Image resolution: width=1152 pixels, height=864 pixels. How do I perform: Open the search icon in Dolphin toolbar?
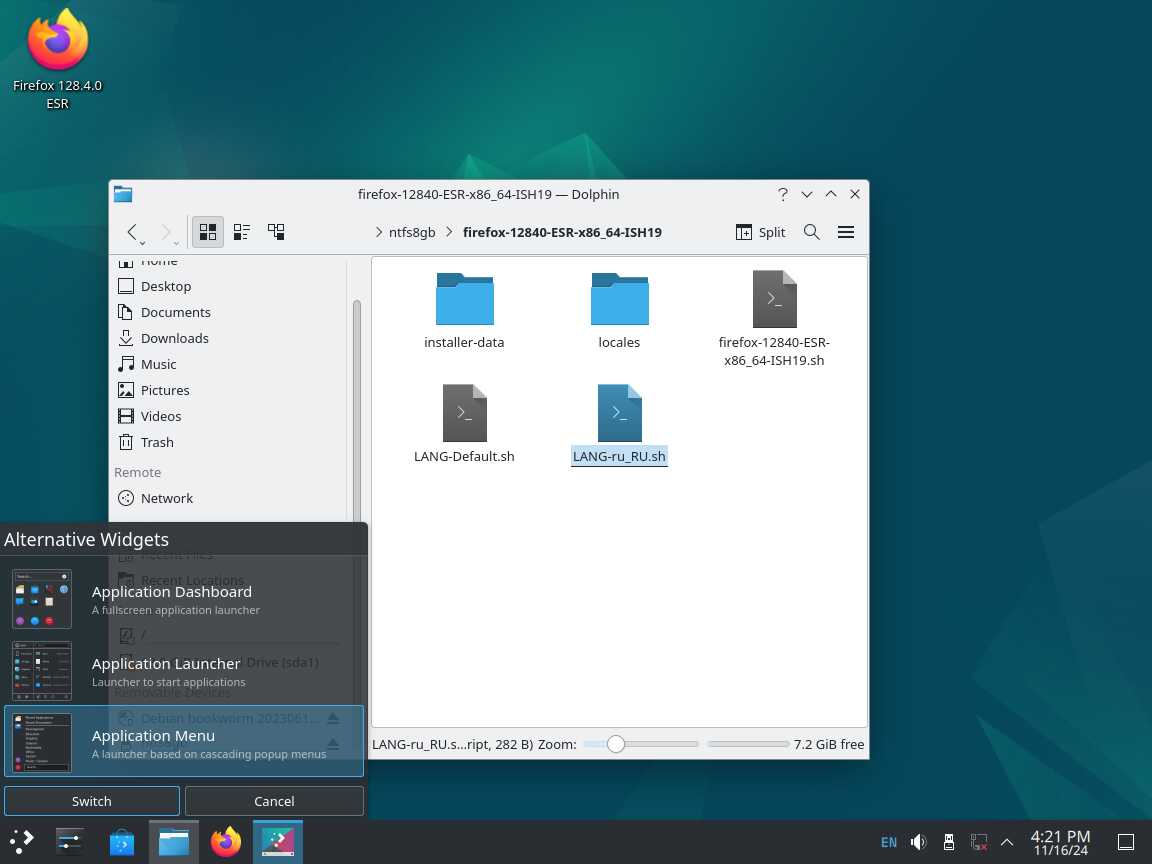[x=812, y=232]
